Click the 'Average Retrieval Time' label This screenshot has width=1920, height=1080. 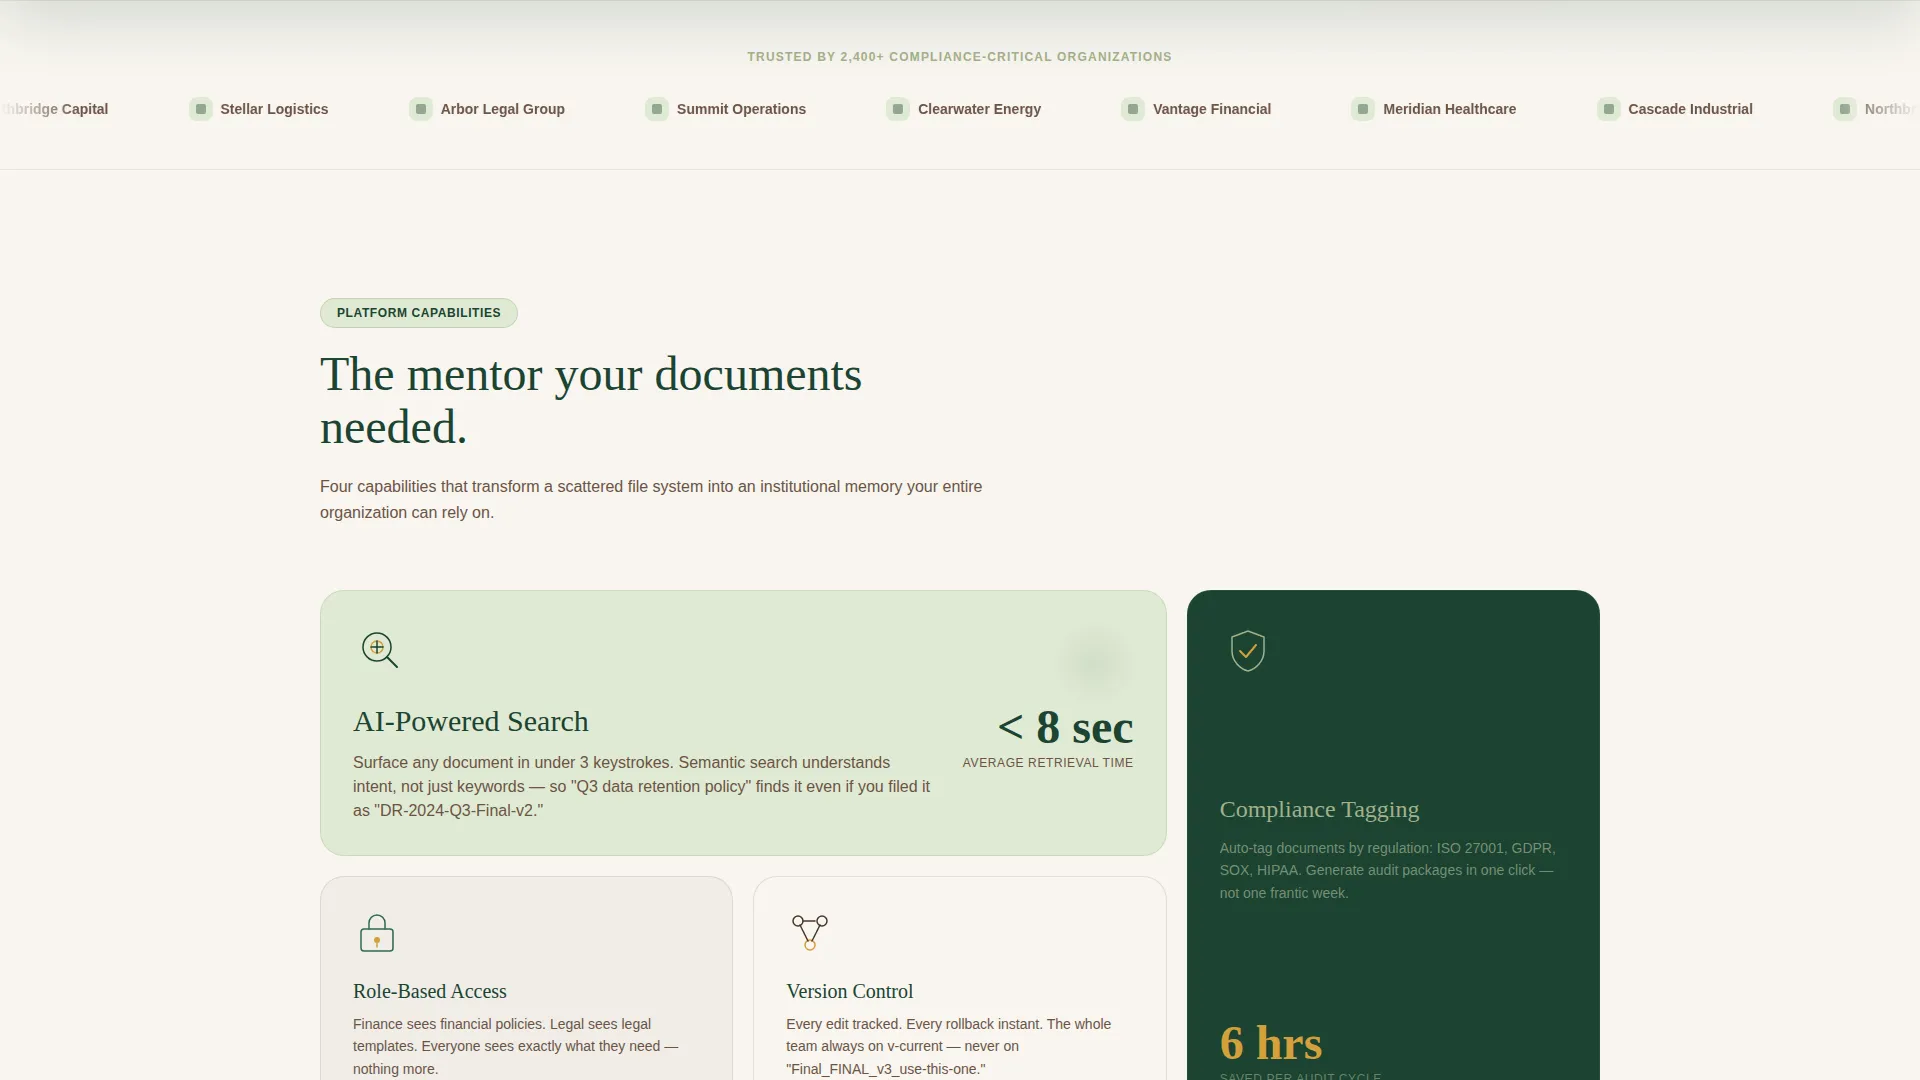pos(1048,763)
